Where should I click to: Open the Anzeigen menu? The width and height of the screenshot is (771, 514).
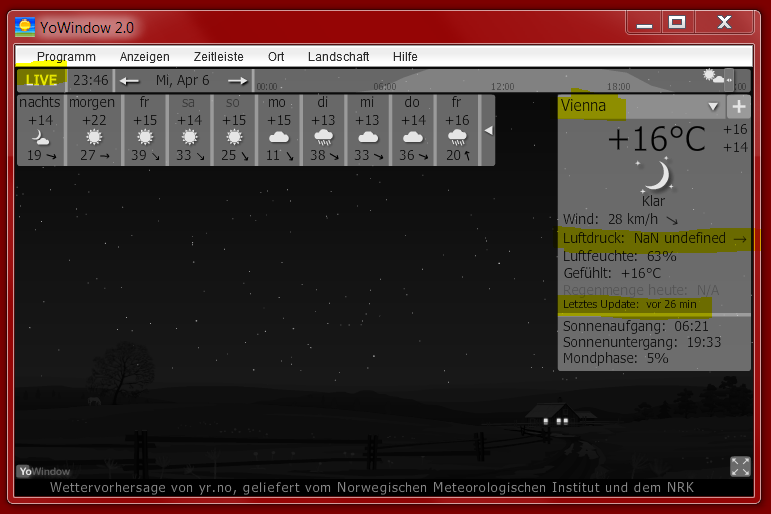click(145, 57)
